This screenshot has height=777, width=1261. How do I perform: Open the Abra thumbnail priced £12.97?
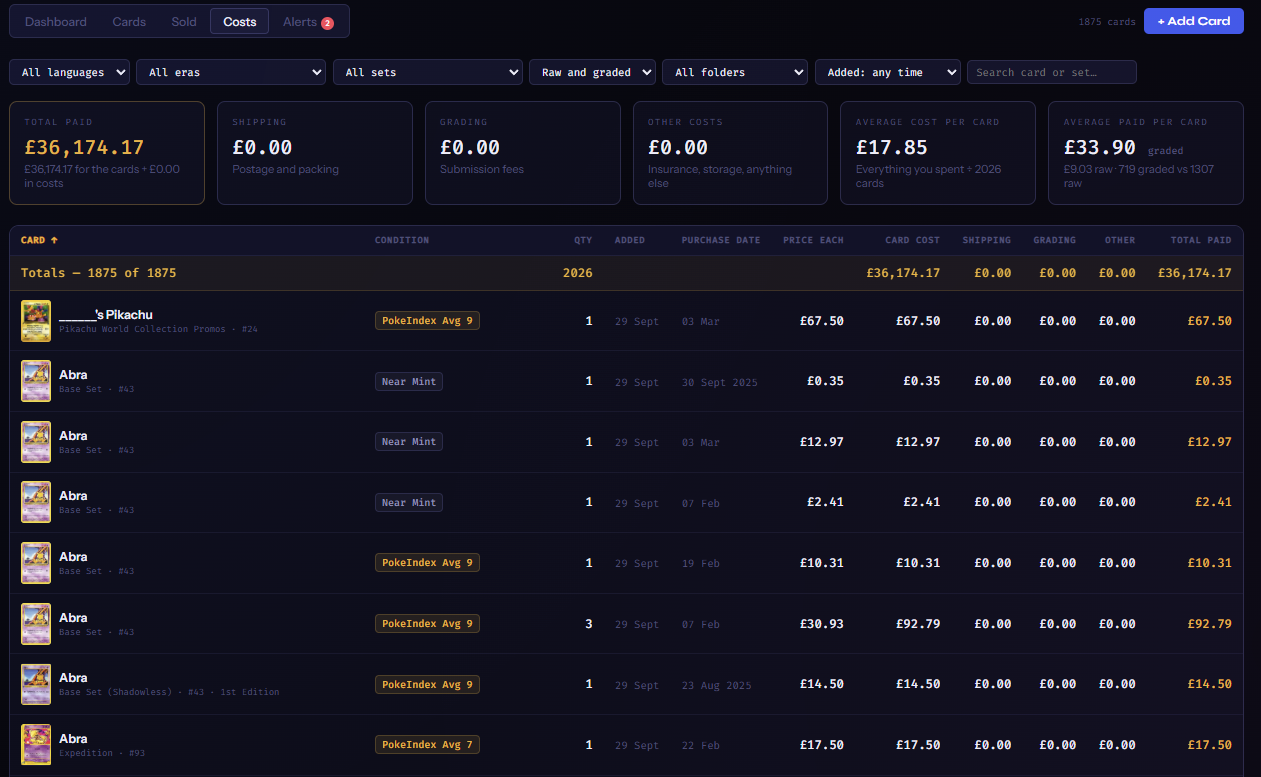(x=36, y=442)
